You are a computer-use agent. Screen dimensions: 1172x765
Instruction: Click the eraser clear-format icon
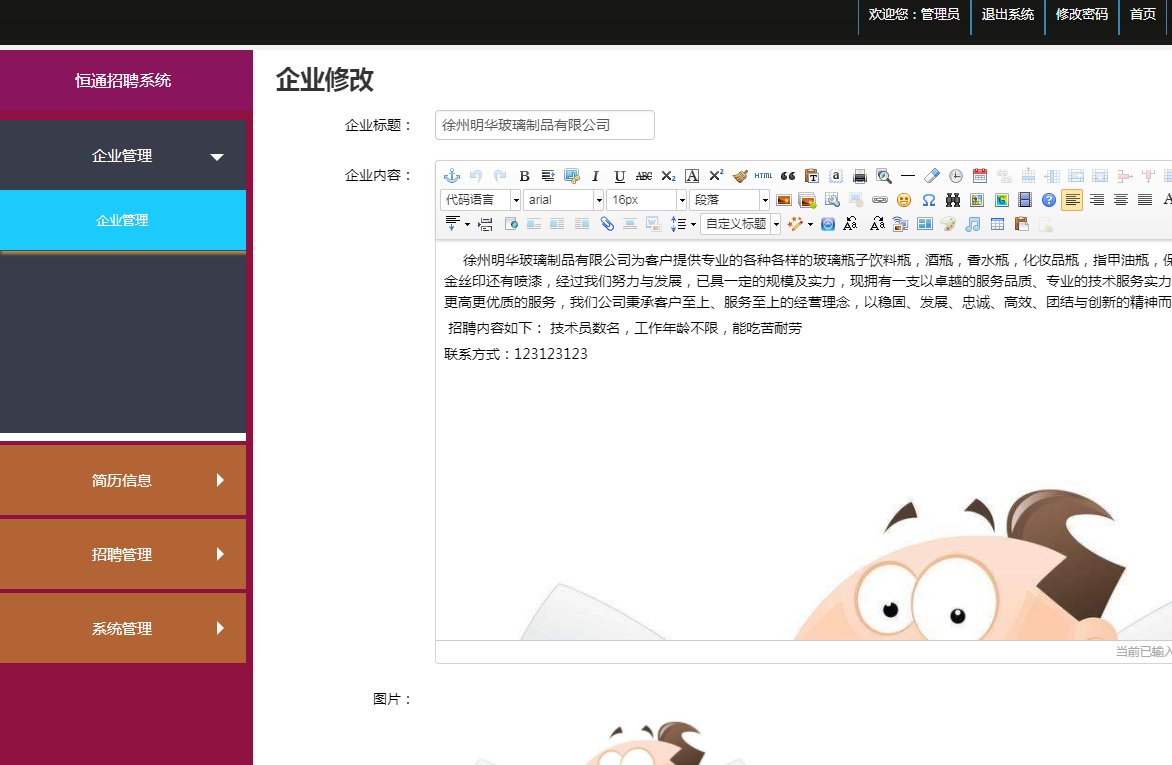point(931,176)
